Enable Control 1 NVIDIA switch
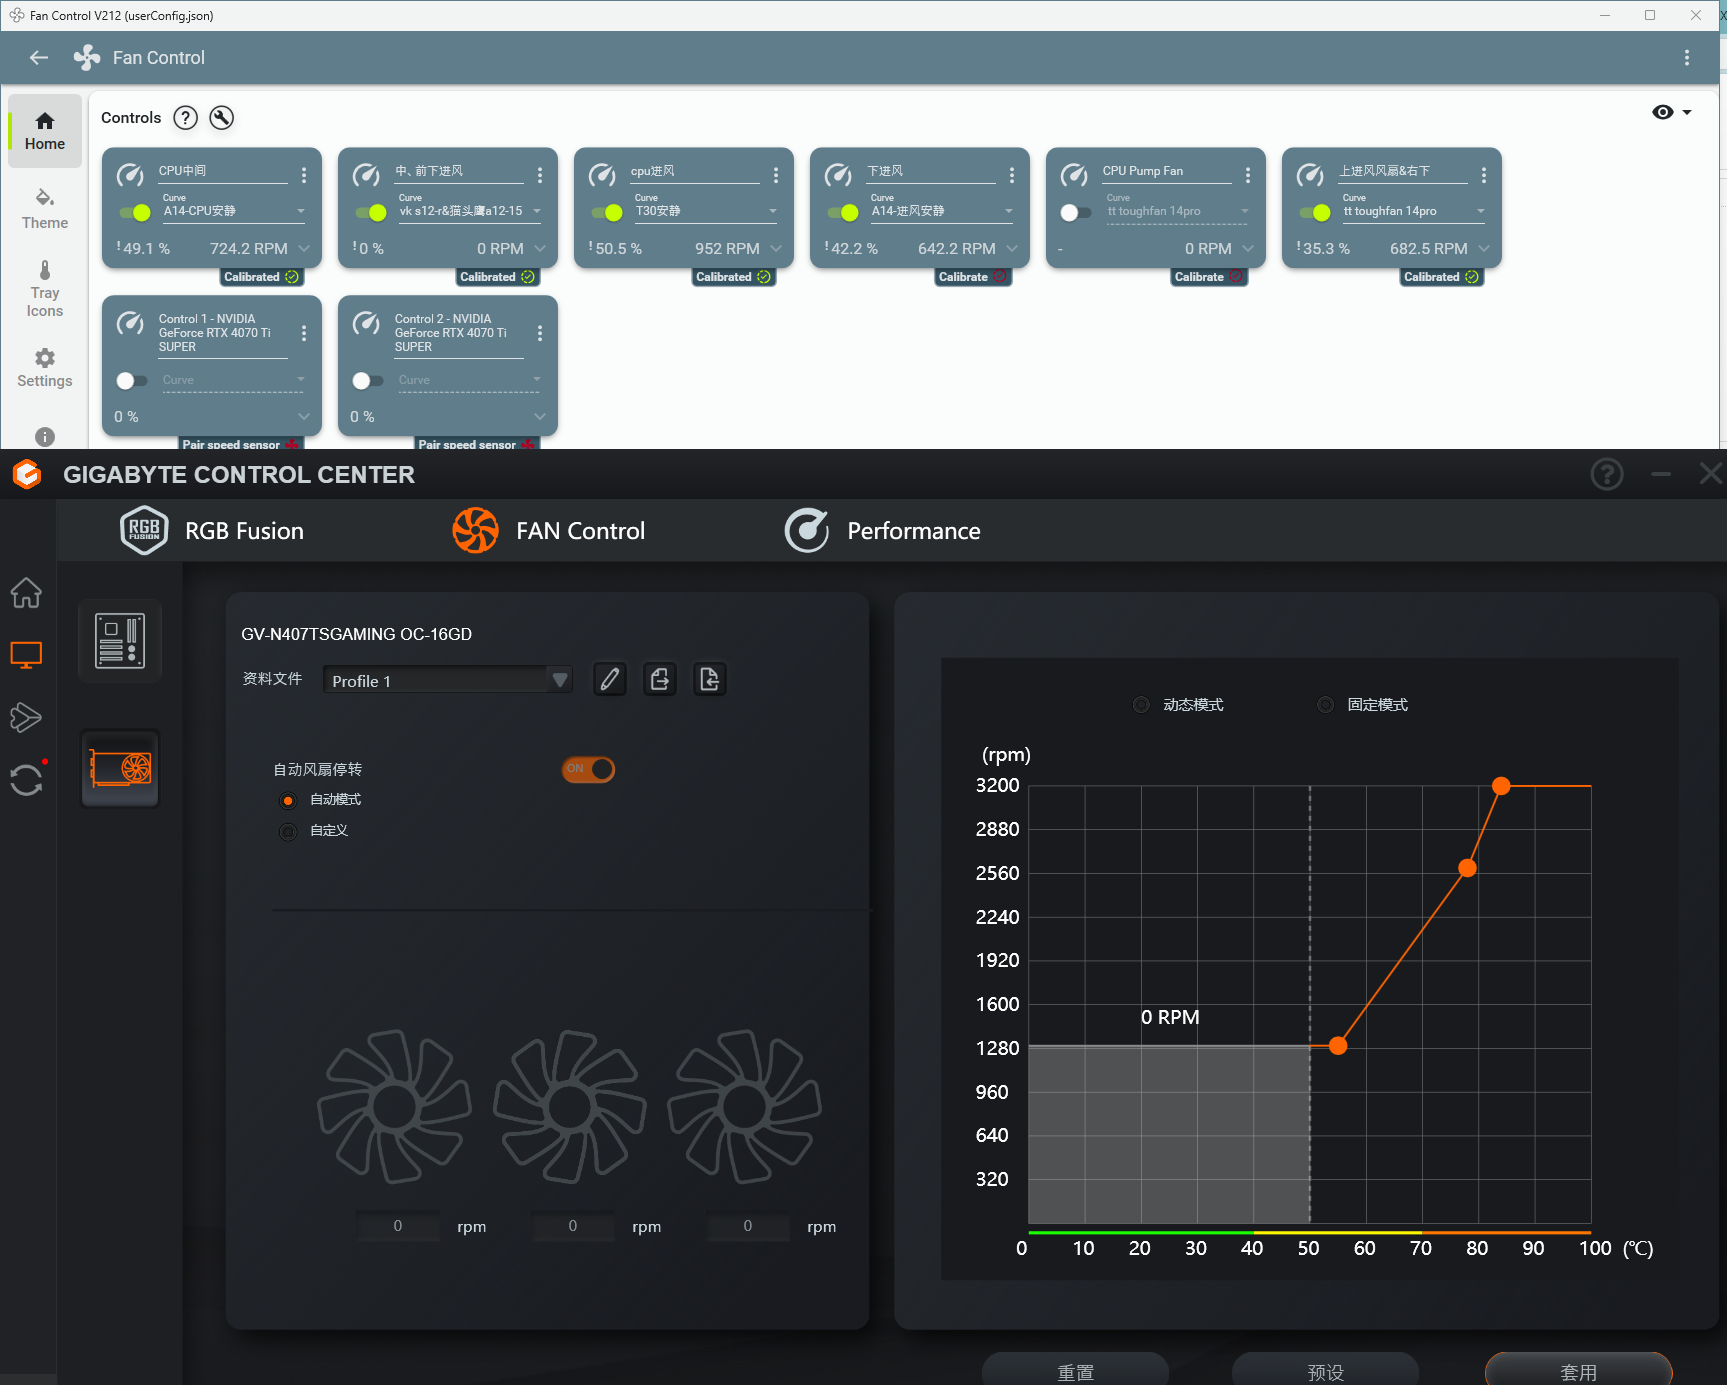Image resolution: width=1727 pixels, height=1385 pixels. (x=131, y=380)
